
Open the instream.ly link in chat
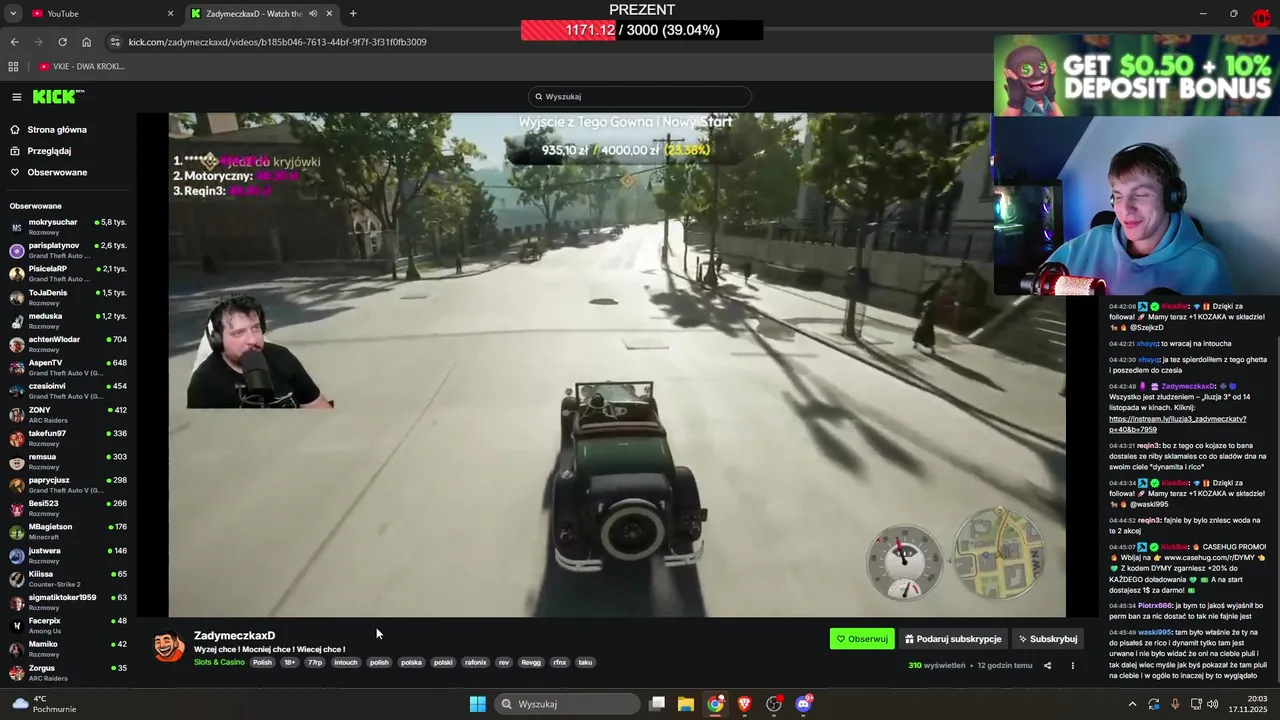point(1177,424)
